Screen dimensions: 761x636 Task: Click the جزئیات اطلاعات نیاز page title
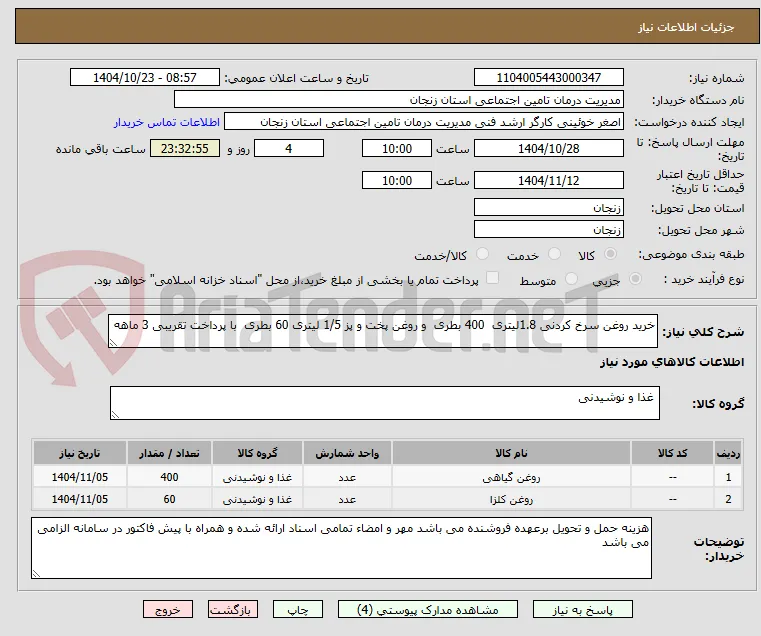tap(685, 27)
